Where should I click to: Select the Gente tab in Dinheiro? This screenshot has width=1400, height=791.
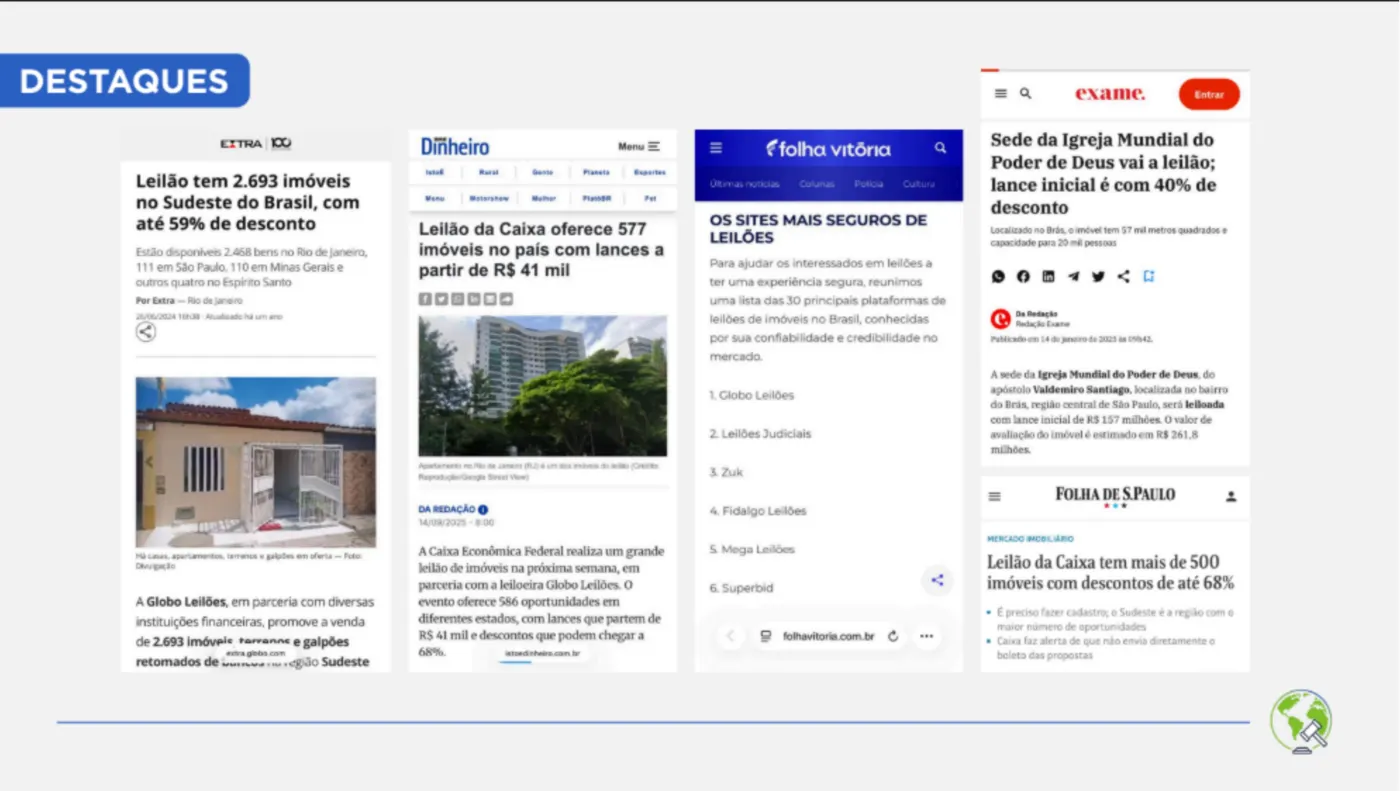(542, 172)
